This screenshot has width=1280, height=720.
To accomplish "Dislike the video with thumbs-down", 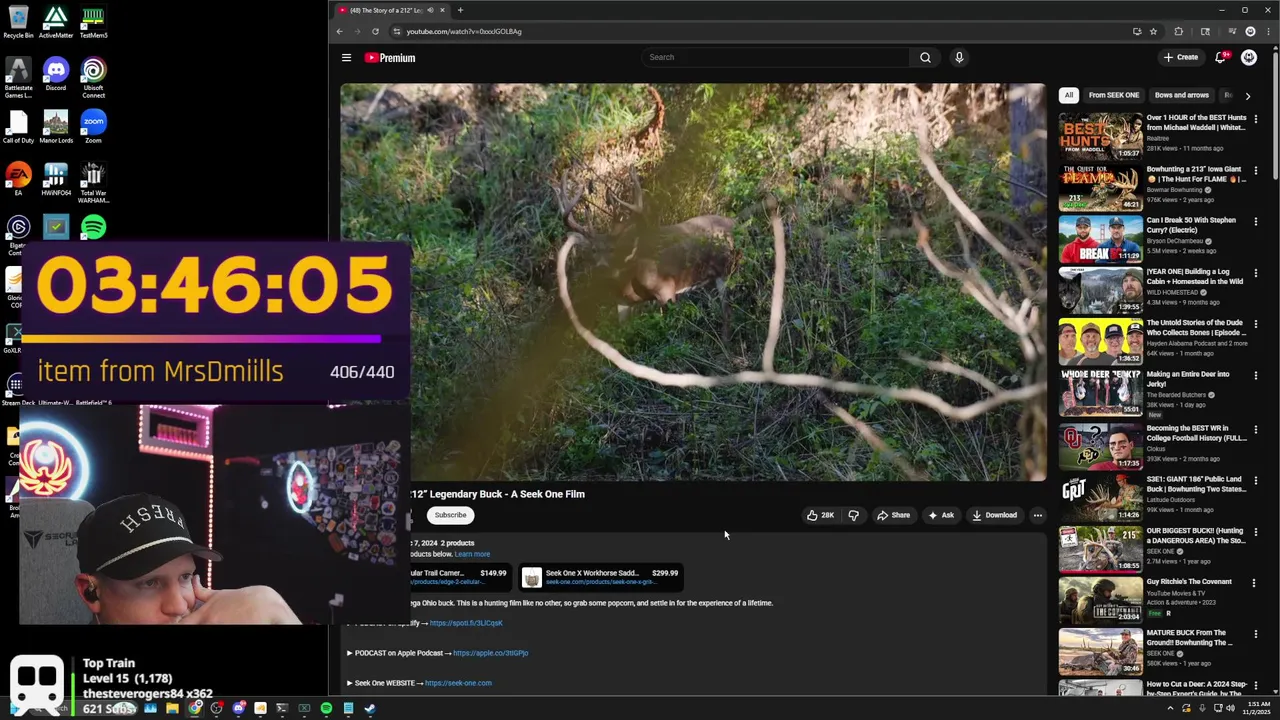I will point(853,515).
